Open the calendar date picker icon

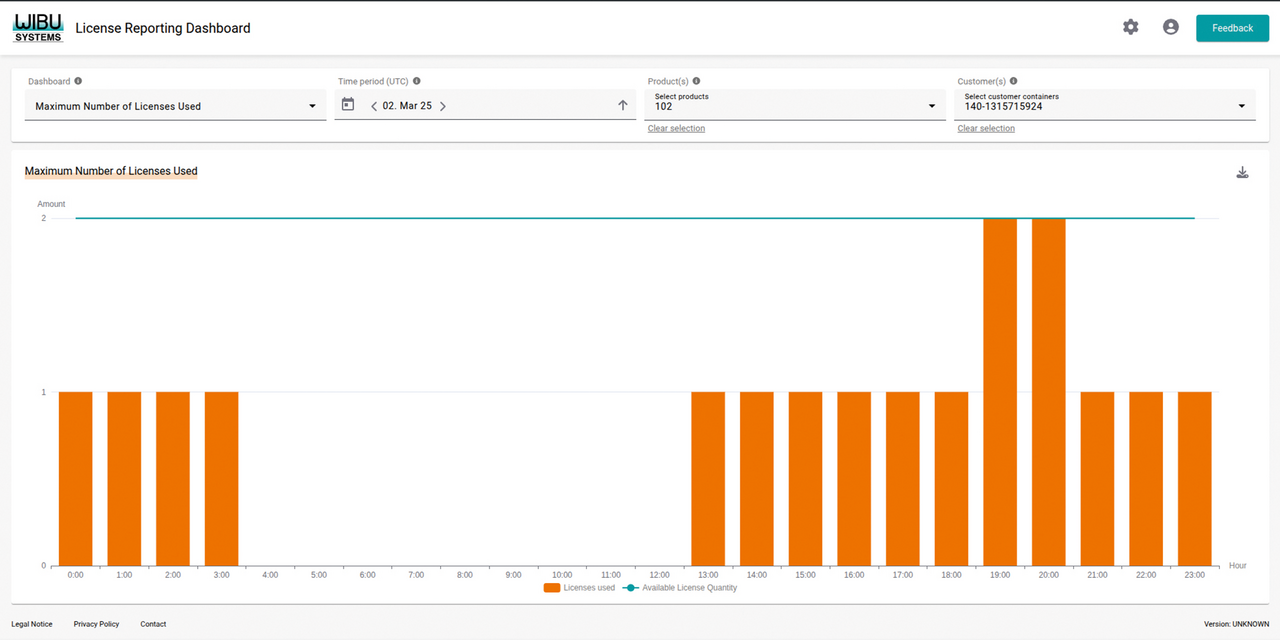(347, 104)
